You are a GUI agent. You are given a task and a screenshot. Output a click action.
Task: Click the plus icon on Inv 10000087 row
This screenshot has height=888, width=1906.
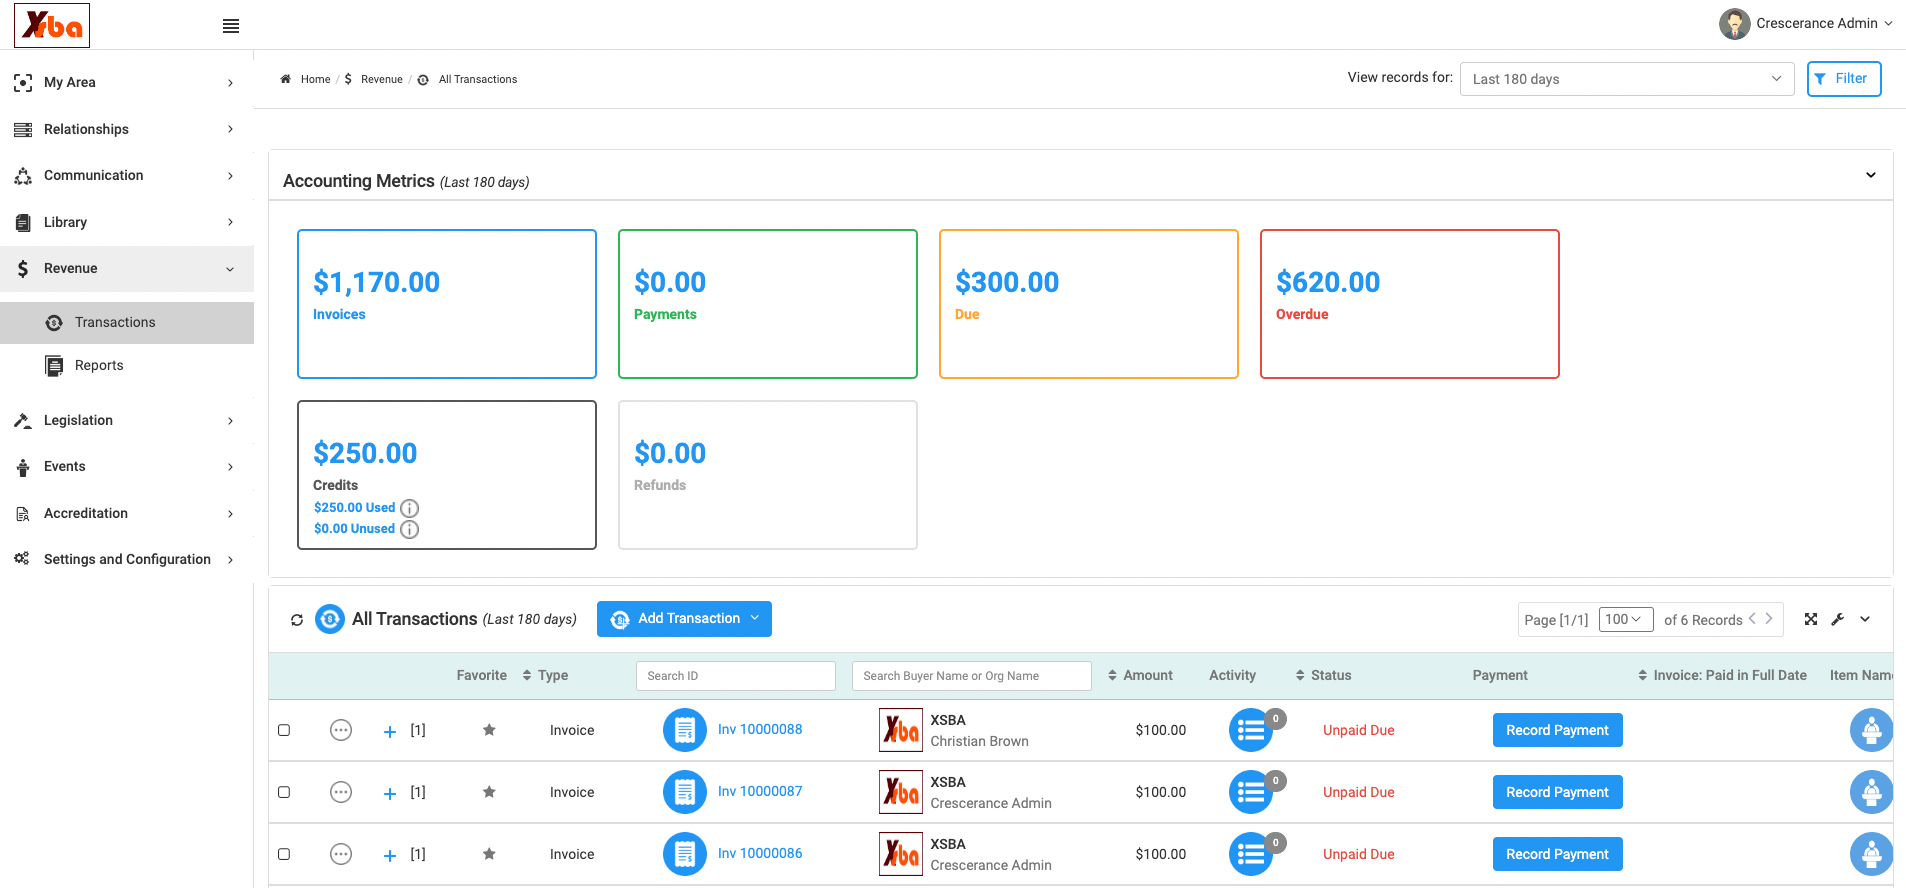click(390, 793)
